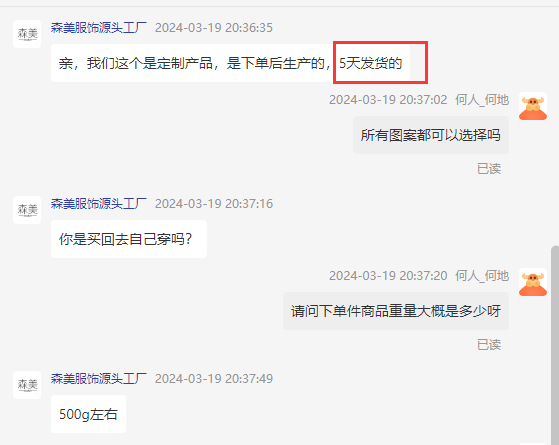The height and width of the screenshot is (445, 559).
Task: Click the username 何人_何地 at 20:37:02
Action: [482, 100]
